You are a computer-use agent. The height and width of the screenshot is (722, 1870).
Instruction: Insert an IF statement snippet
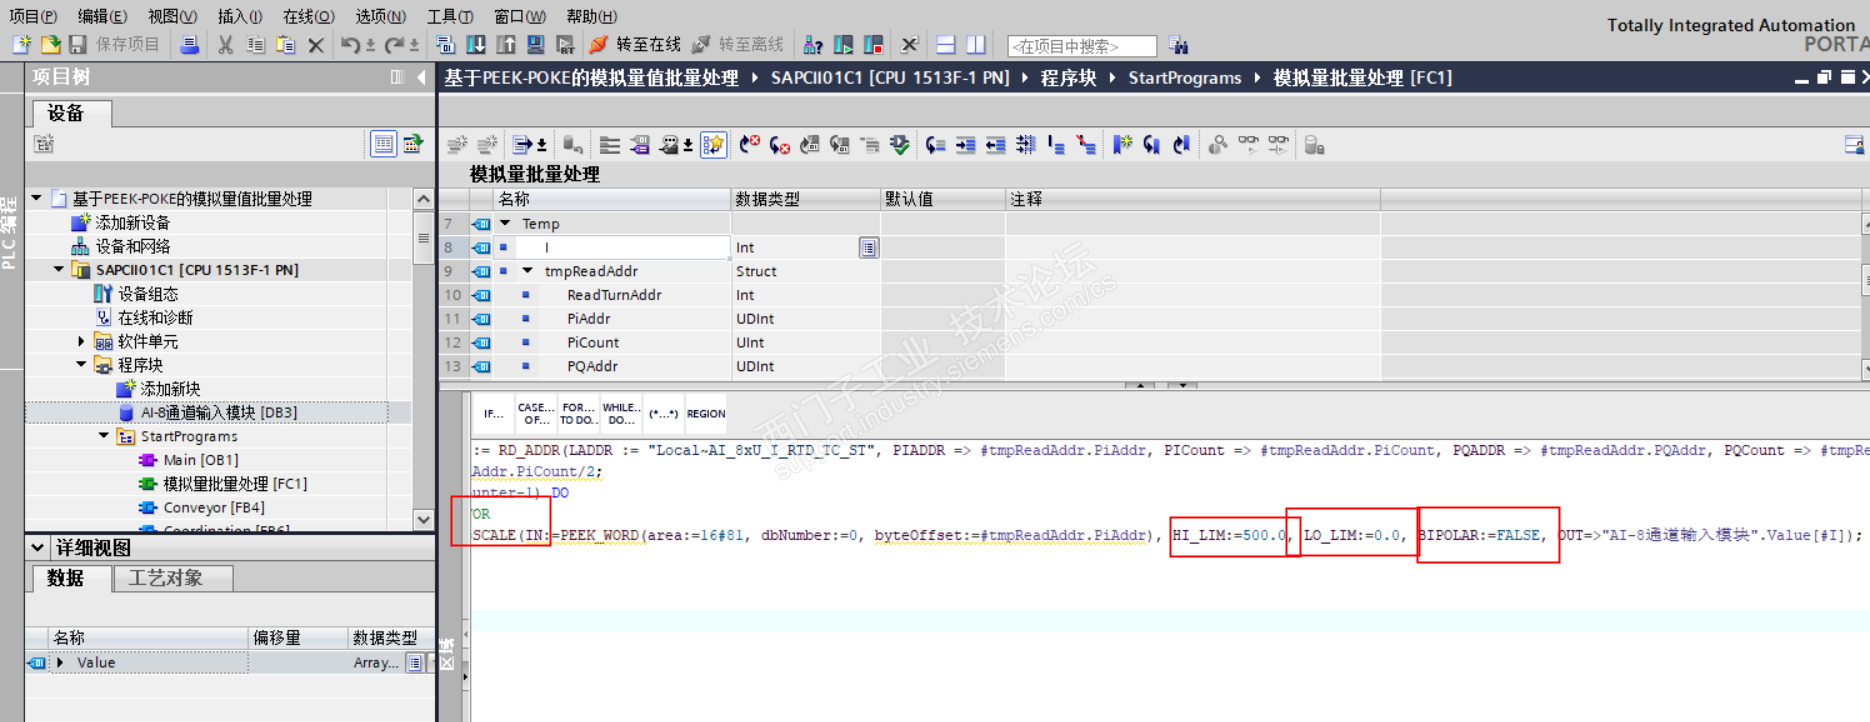point(494,413)
